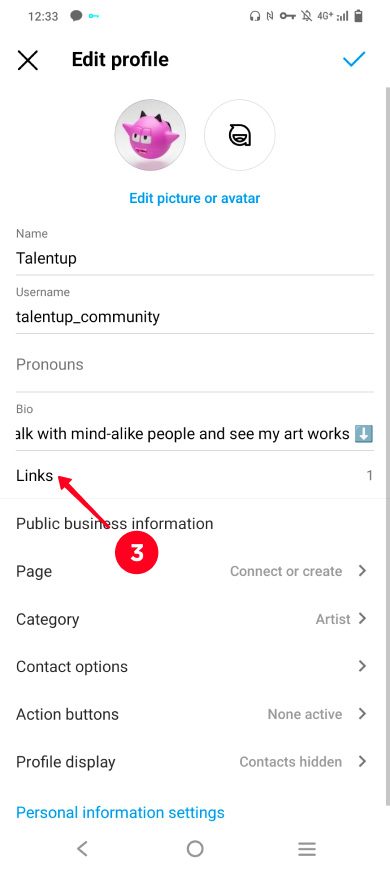Open the Links row
Image resolution: width=390 pixels, height=870 pixels.
coord(195,476)
